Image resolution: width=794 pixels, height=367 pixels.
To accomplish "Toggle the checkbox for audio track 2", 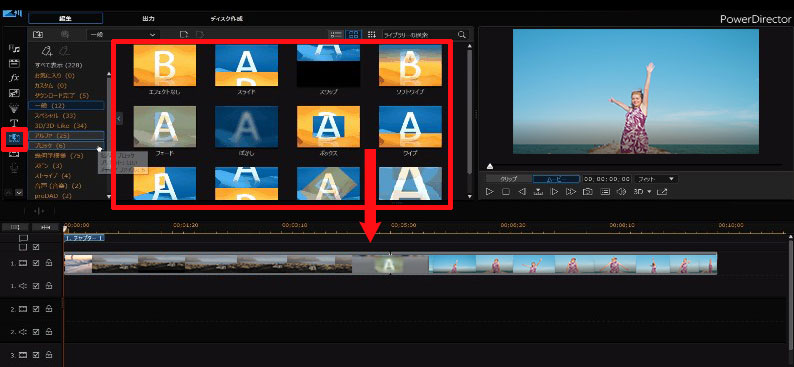I will tap(36, 332).
